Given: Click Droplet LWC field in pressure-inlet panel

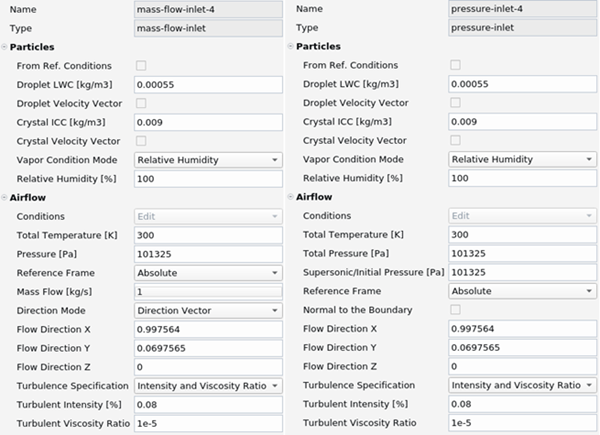Looking at the screenshot, I should pyautogui.click(x=522, y=84).
